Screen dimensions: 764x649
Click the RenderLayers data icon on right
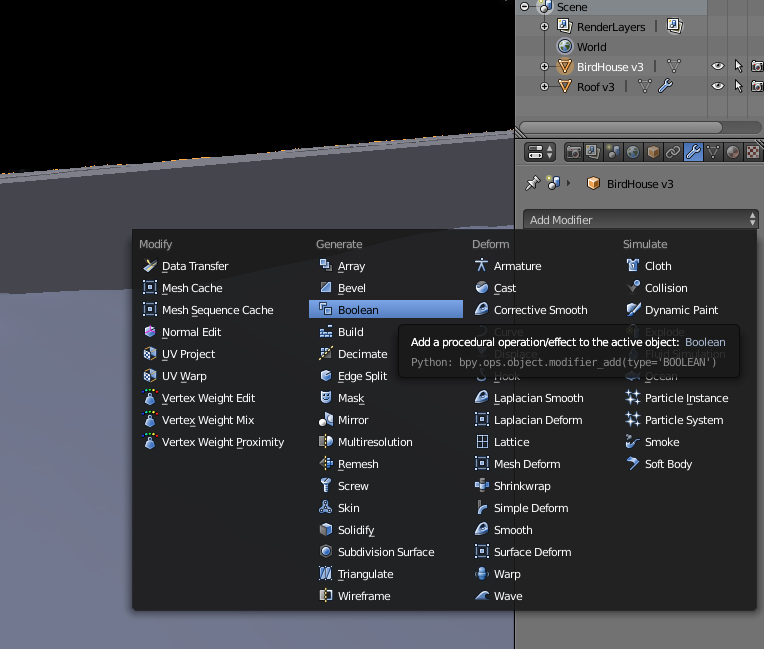click(x=675, y=26)
